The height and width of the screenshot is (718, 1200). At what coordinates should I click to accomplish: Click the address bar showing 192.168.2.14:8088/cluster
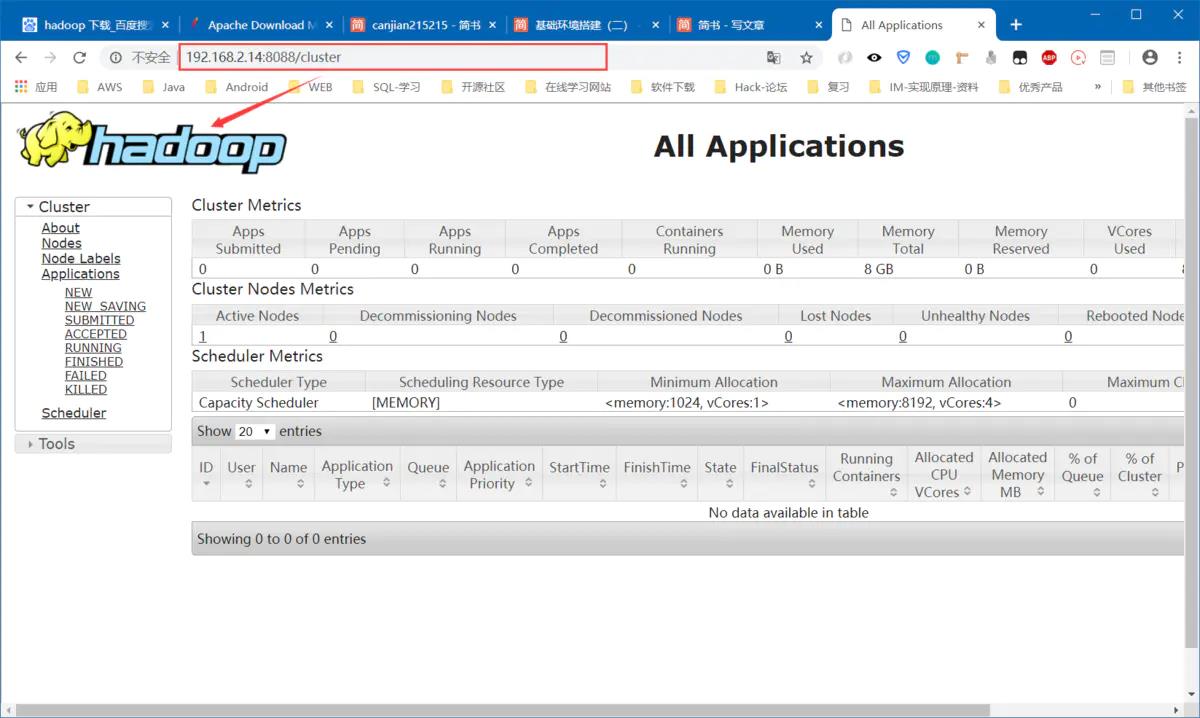[x=393, y=57]
